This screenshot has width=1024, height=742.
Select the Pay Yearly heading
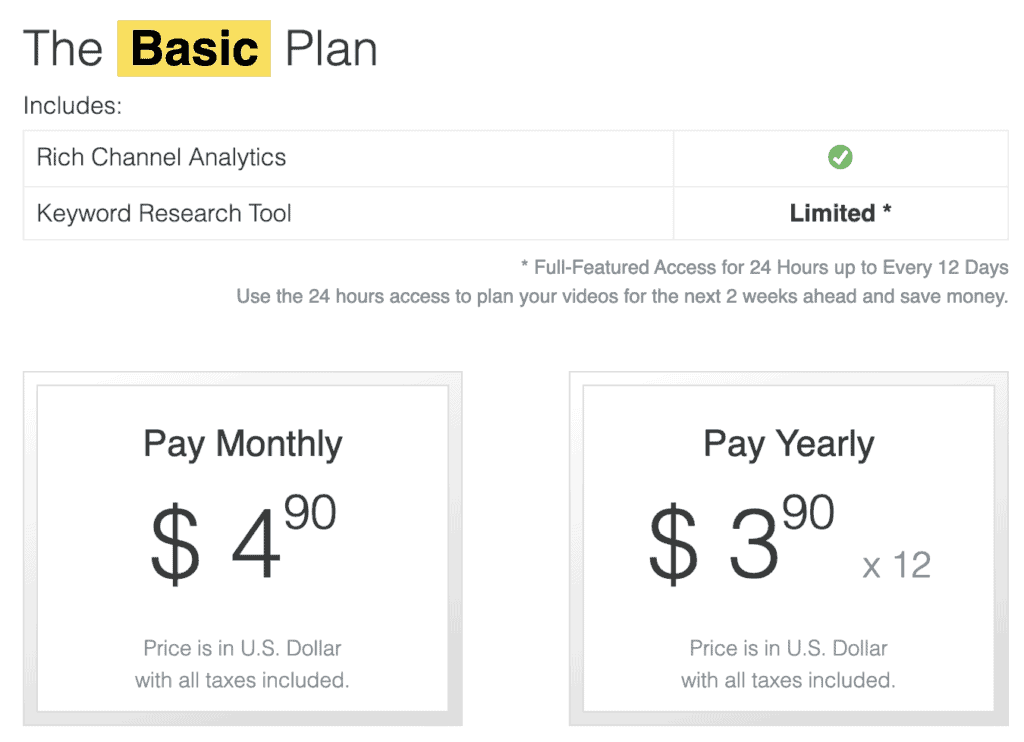pos(788,443)
